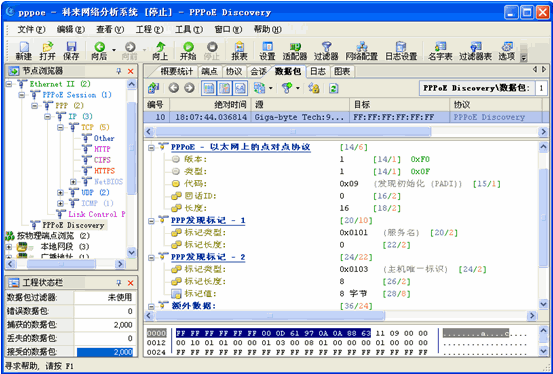553x374 pixels.
Task: Click the packet list horizontal scrollbar thumb
Action: click(x=293, y=132)
